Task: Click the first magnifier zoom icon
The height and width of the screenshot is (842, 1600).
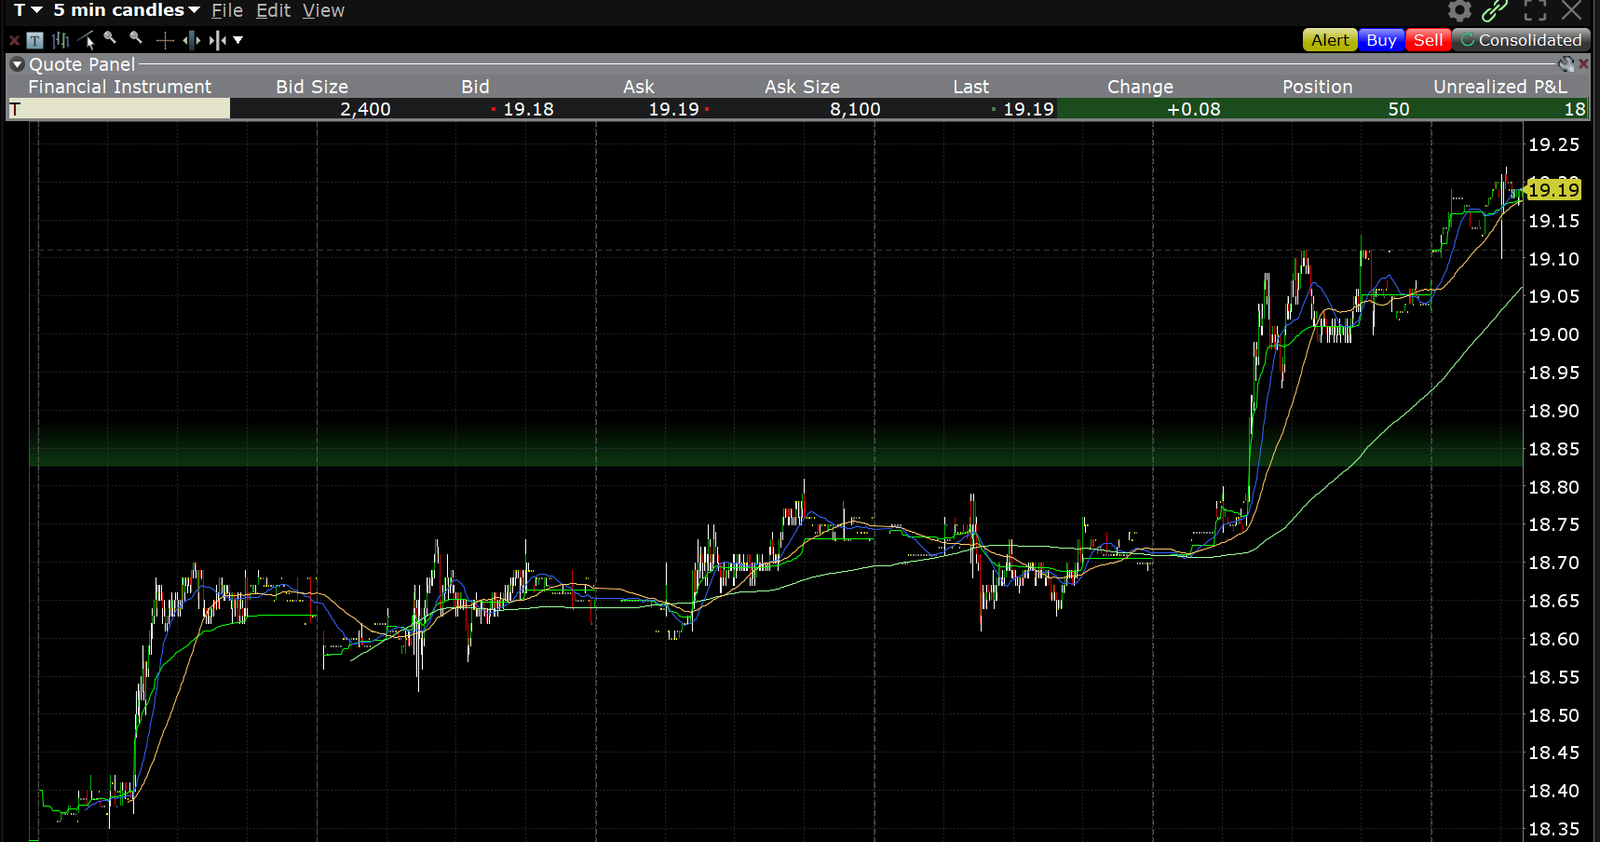Action: 110,39
